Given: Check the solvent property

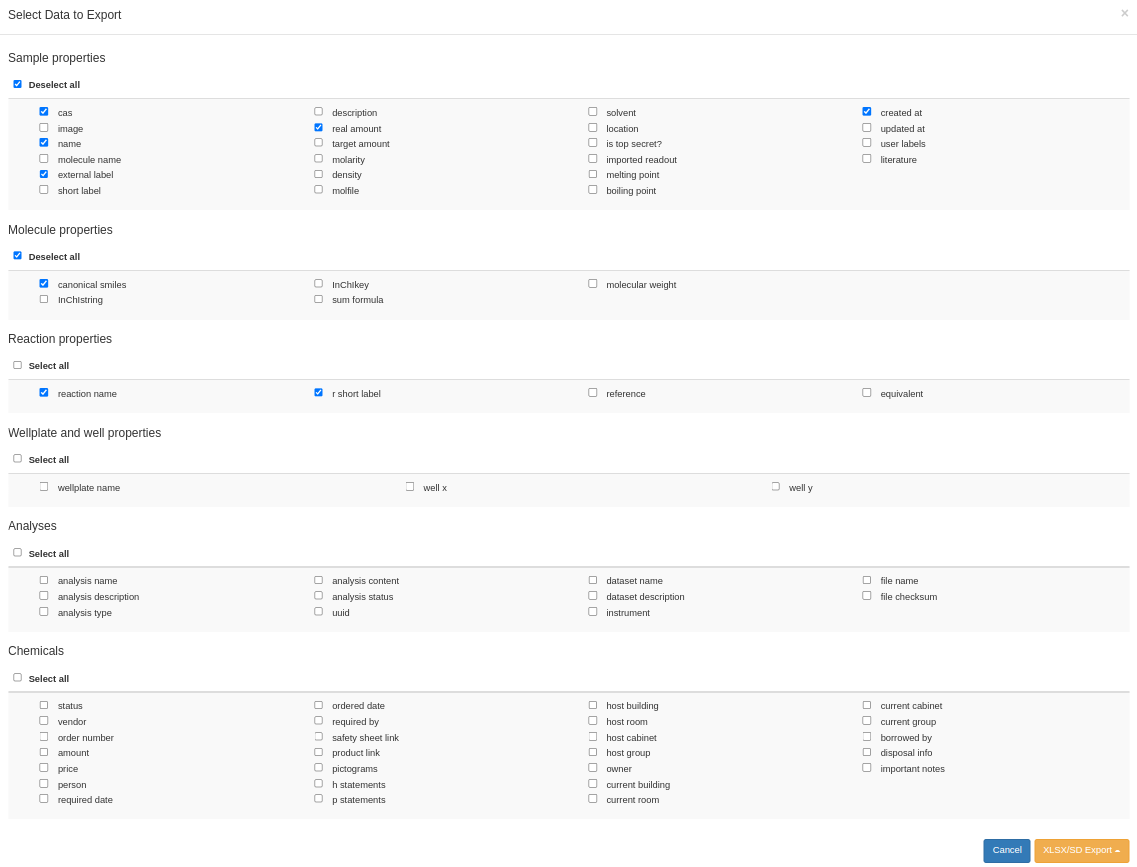Looking at the screenshot, I should [592, 111].
